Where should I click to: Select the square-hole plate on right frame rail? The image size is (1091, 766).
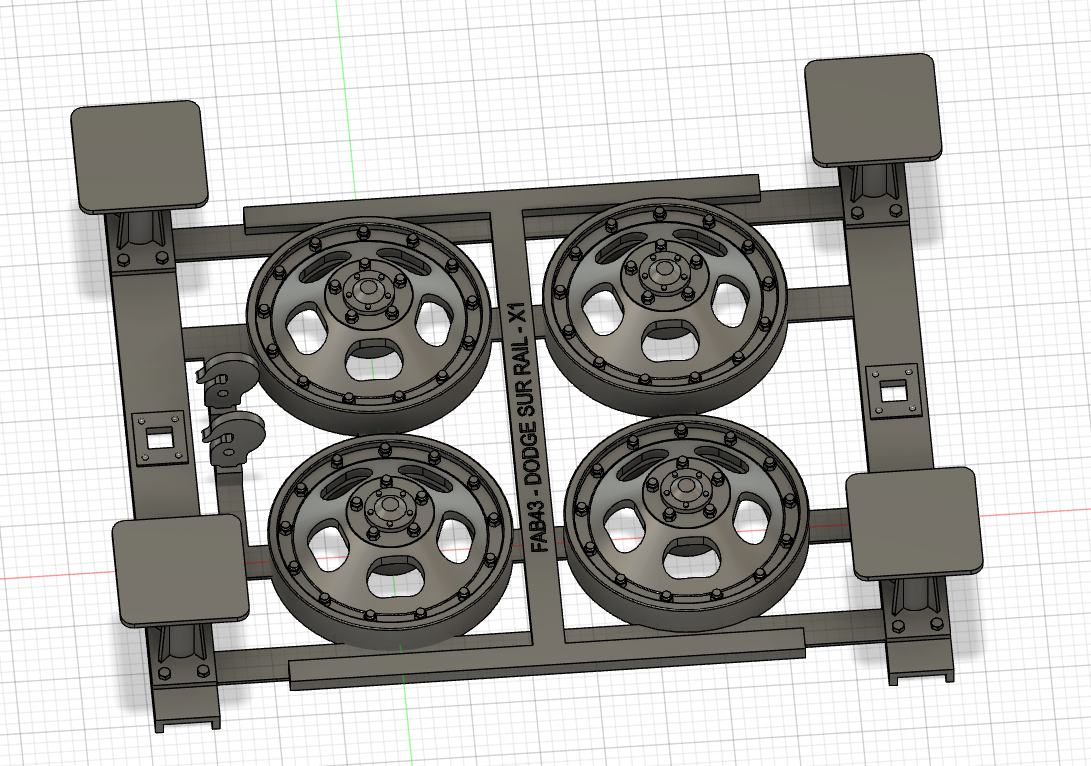coord(894,392)
